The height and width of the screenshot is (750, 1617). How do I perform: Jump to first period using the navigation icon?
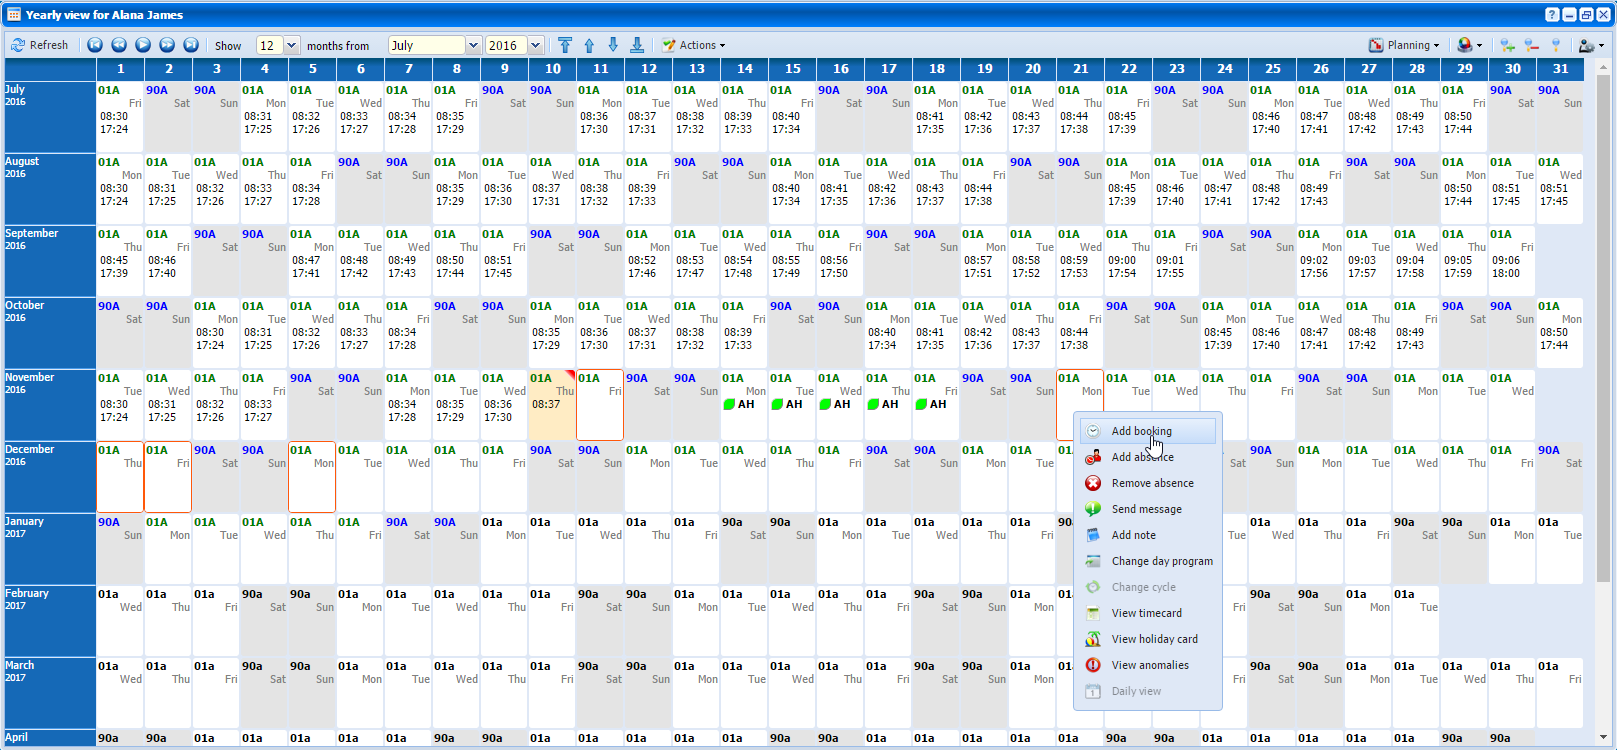pos(95,45)
